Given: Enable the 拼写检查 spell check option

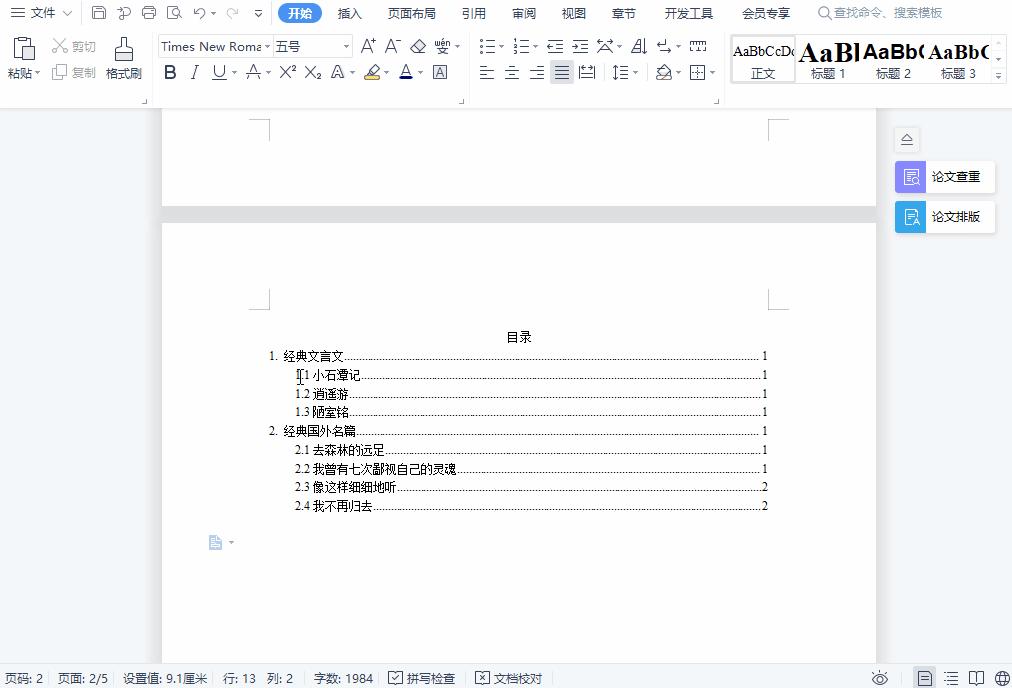Looking at the screenshot, I should 421,678.
